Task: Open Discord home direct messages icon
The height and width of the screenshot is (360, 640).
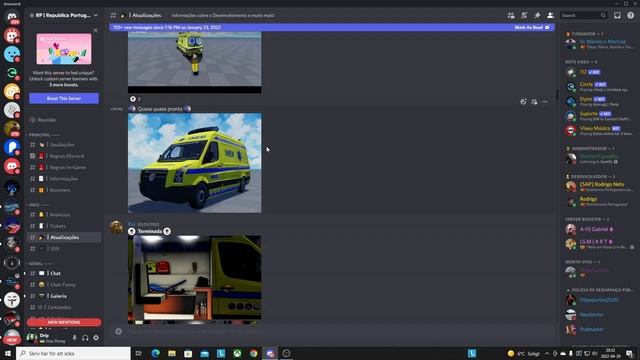Action: pyautogui.click(x=12, y=17)
